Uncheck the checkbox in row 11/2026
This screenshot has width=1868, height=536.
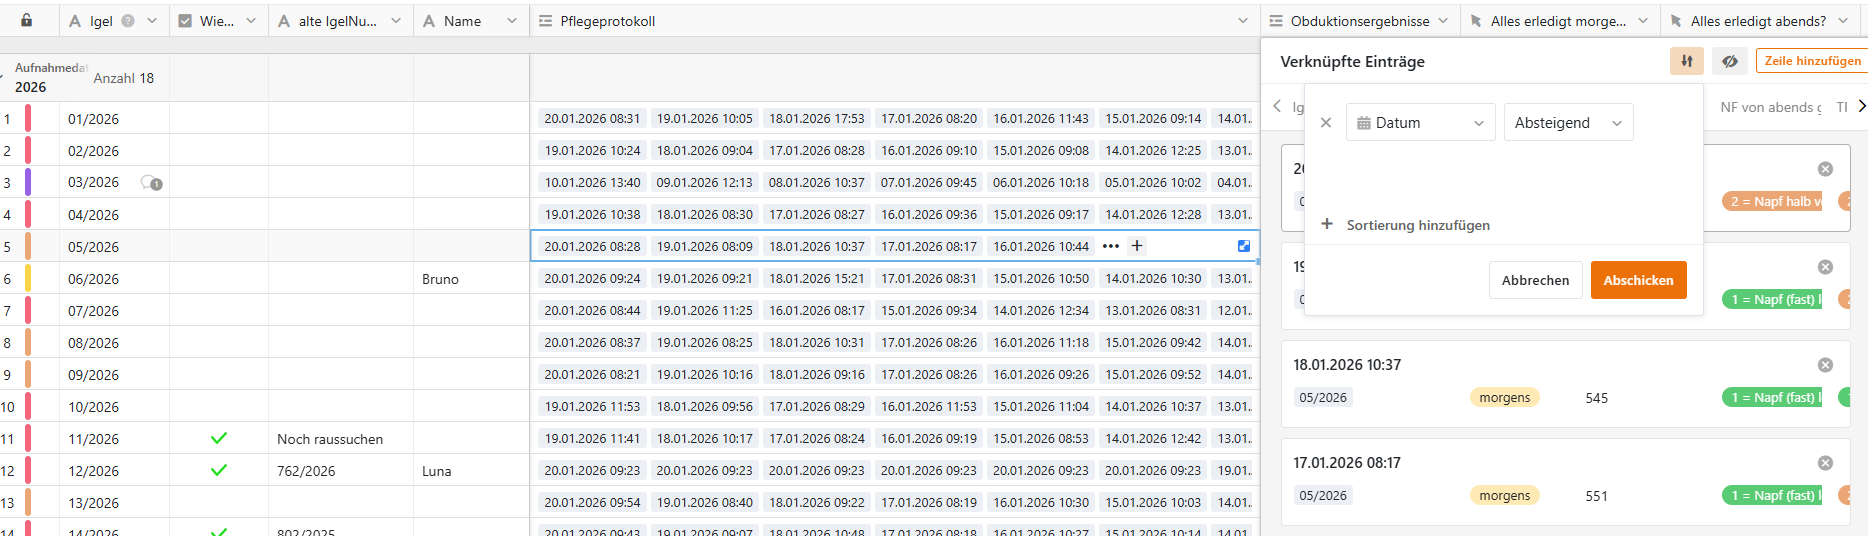pos(219,438)
